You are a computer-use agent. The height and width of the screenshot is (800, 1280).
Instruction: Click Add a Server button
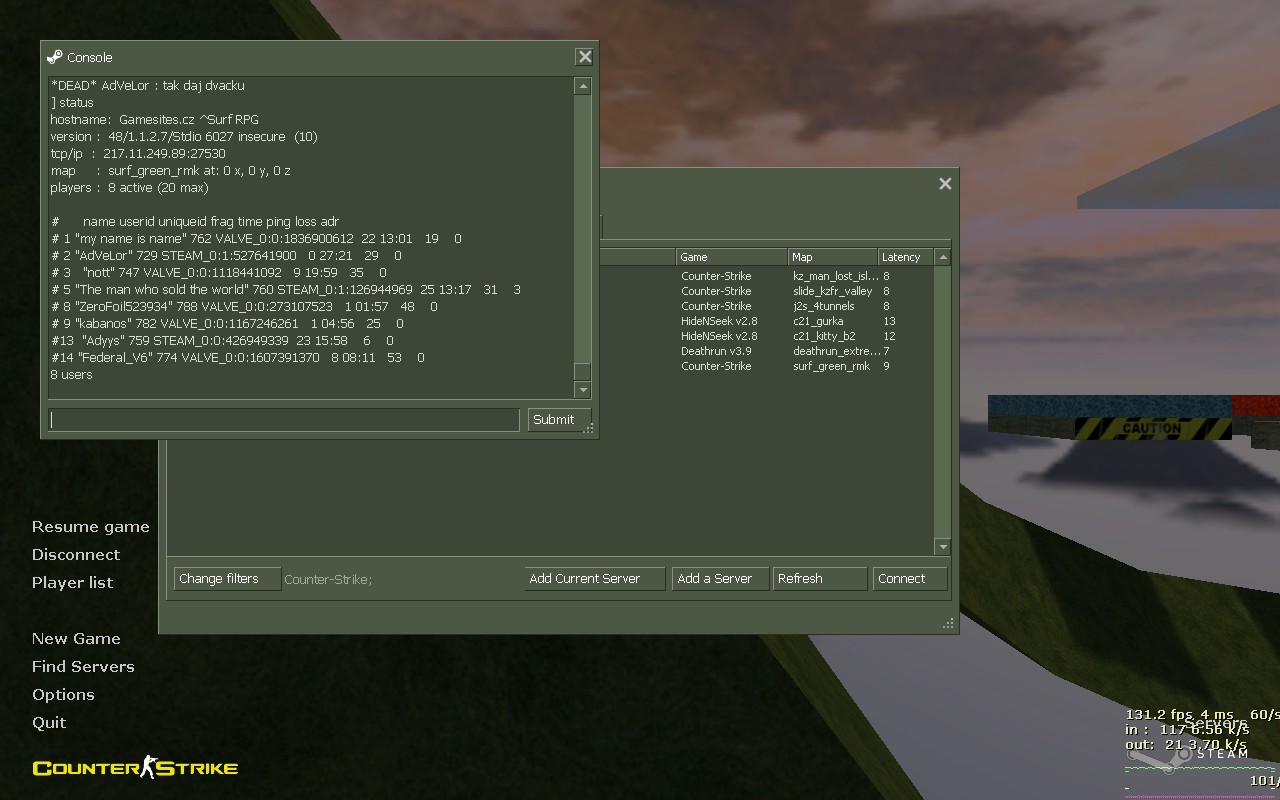720,579
